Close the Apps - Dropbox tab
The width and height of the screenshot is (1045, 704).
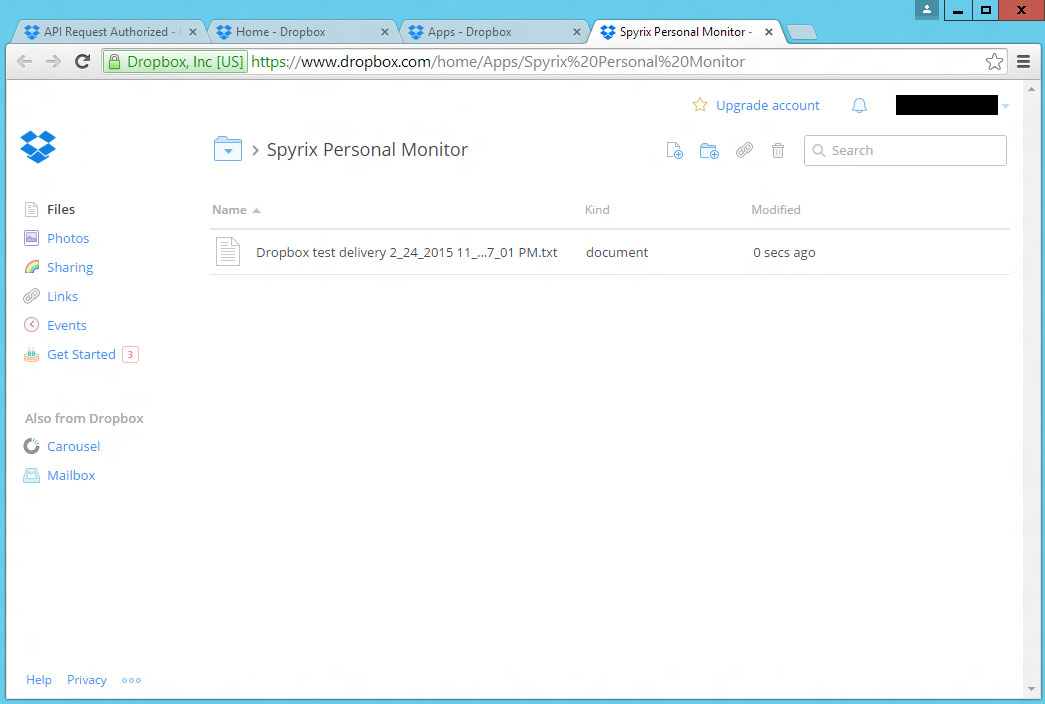576,32
